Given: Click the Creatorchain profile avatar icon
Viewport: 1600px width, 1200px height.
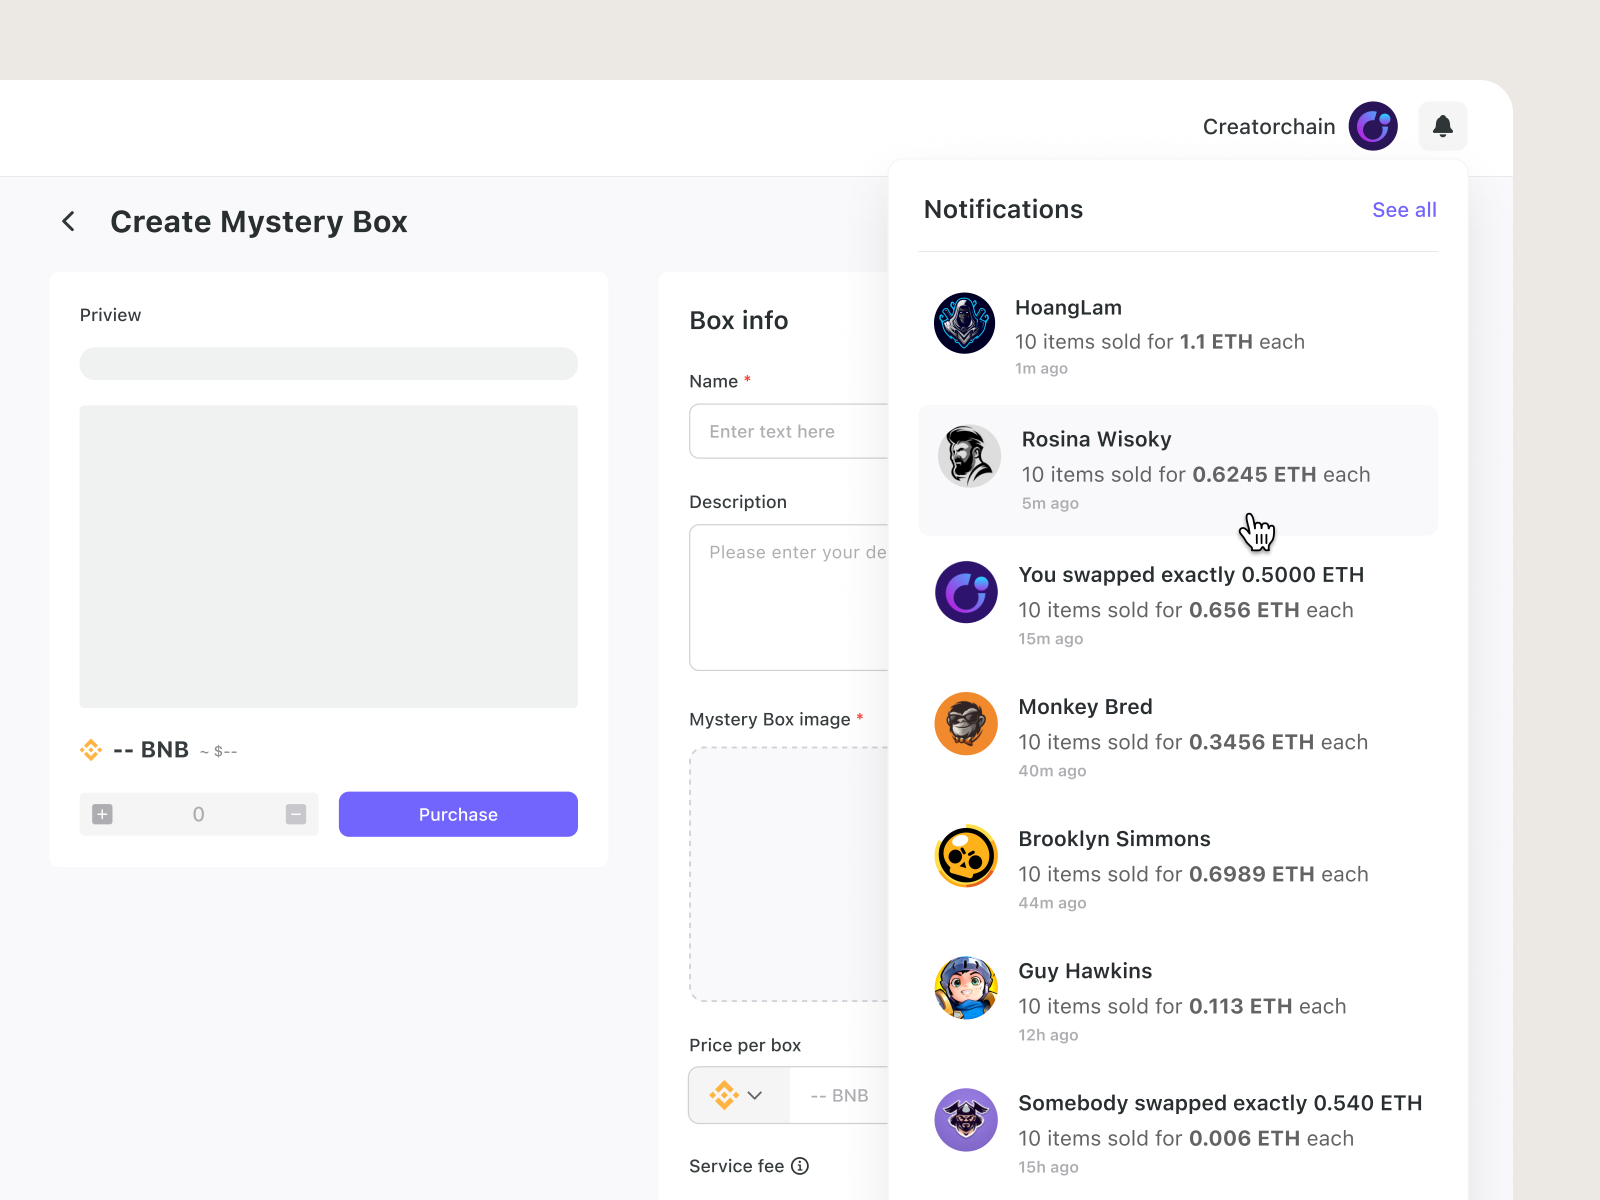Looking at the screenshot, I should pyautogui.click(x=1372, y=126).
